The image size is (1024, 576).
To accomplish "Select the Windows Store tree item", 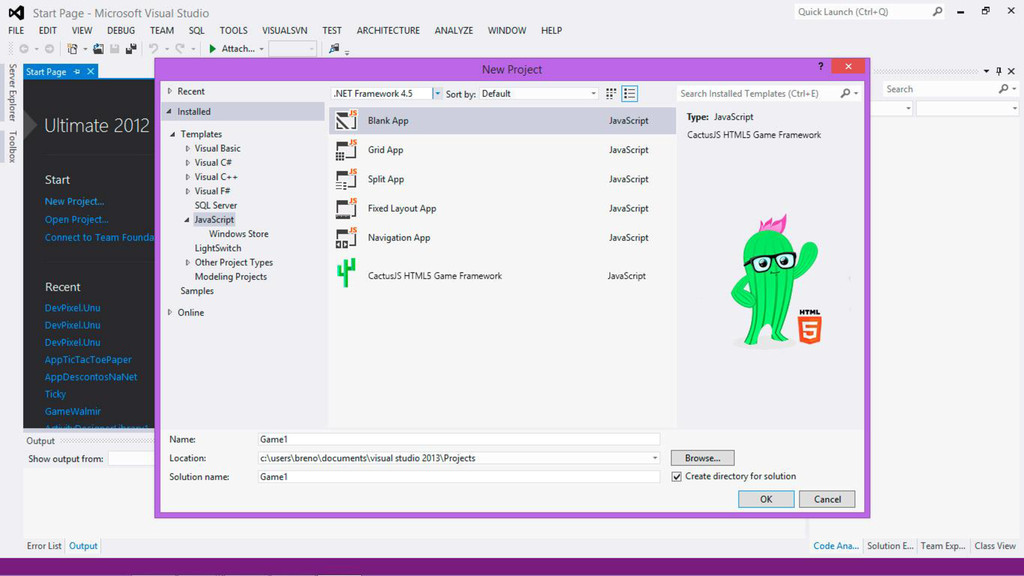I will 238,234.
